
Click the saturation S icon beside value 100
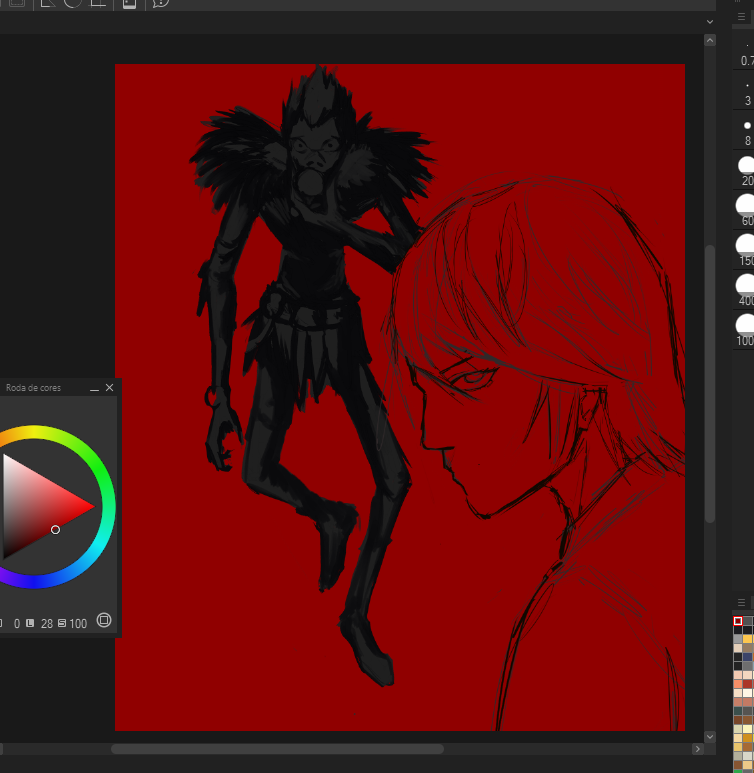point(62,623)
